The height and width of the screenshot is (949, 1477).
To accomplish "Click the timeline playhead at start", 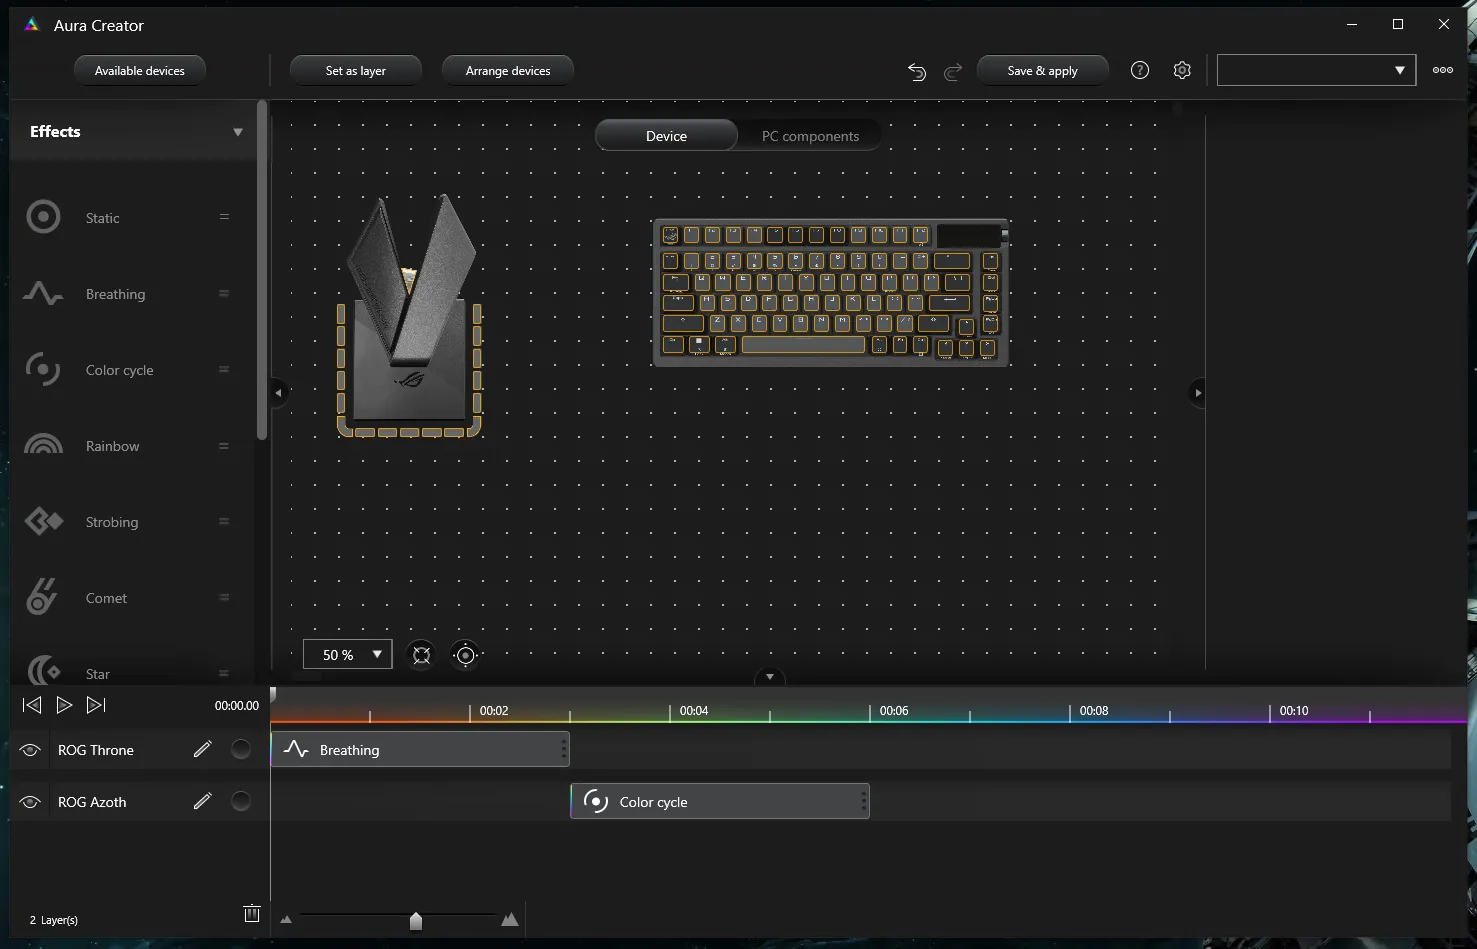I will coord(272,694).
